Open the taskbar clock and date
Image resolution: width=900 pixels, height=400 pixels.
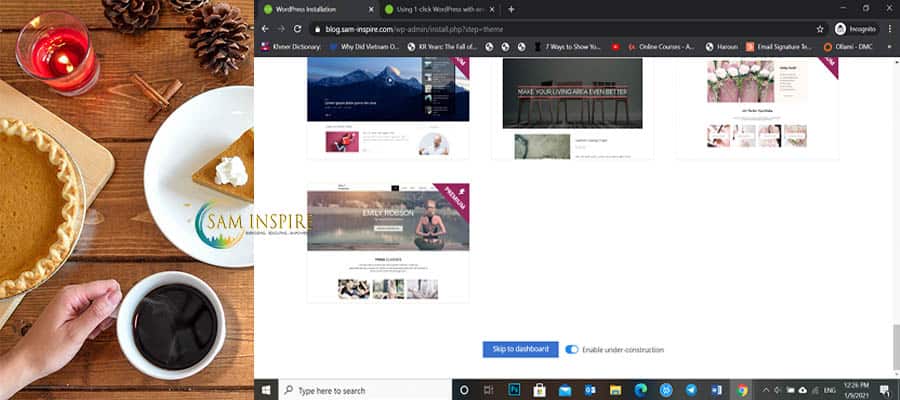(x=856, y=390)
